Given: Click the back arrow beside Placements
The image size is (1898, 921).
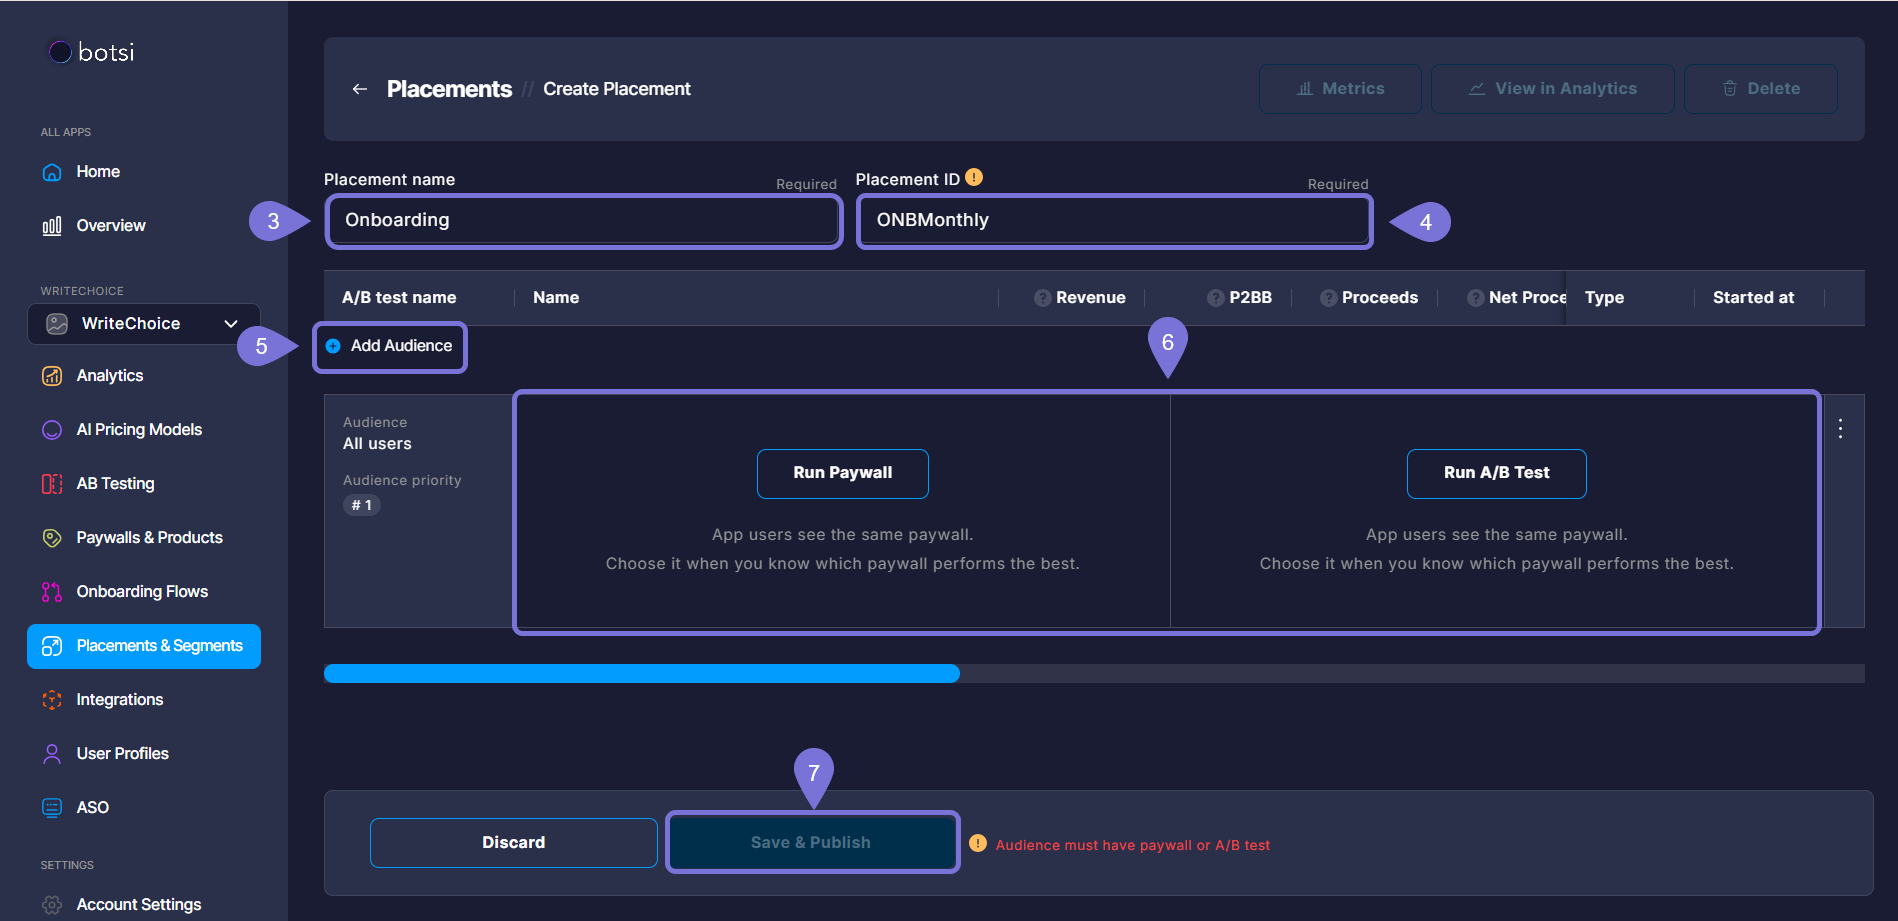Looking at the screenshot, I should (360, 89).
